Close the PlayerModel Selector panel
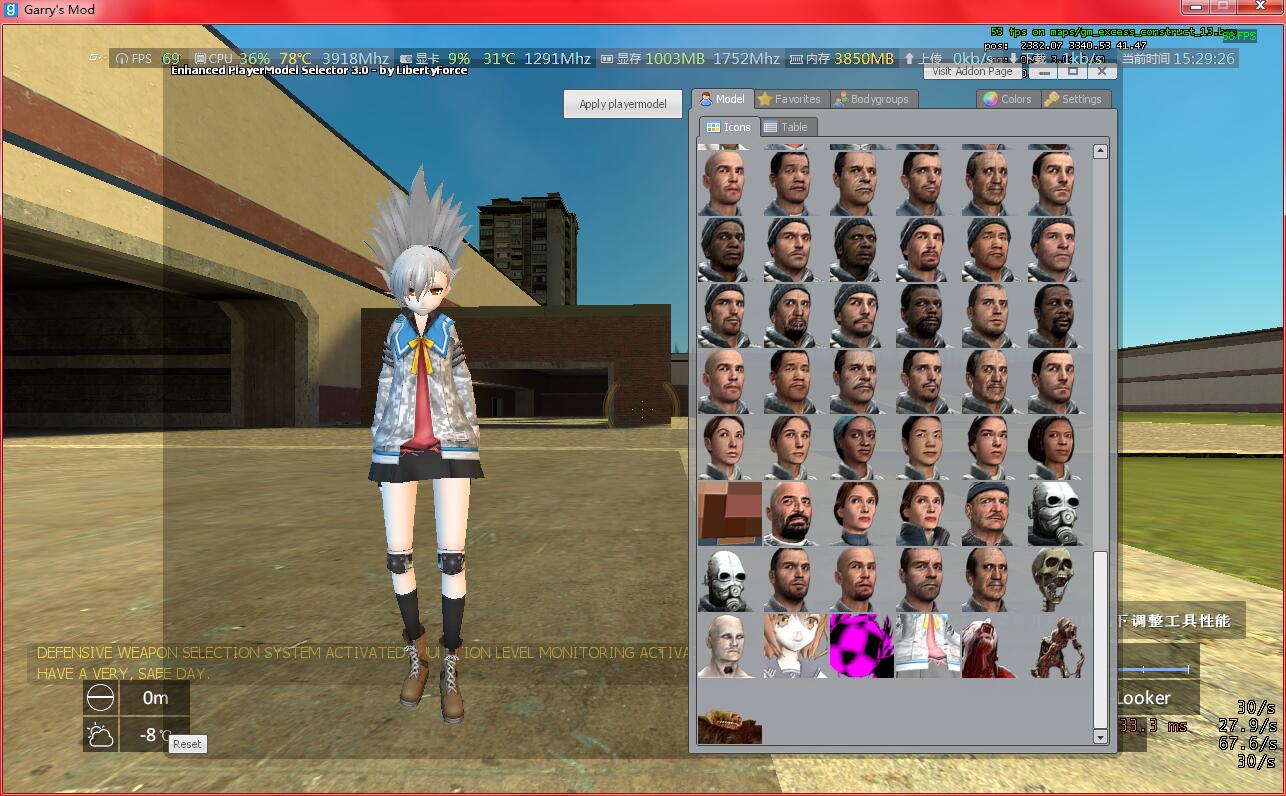This screenshot has width=1286, height=796. (x=1101, y=72)
